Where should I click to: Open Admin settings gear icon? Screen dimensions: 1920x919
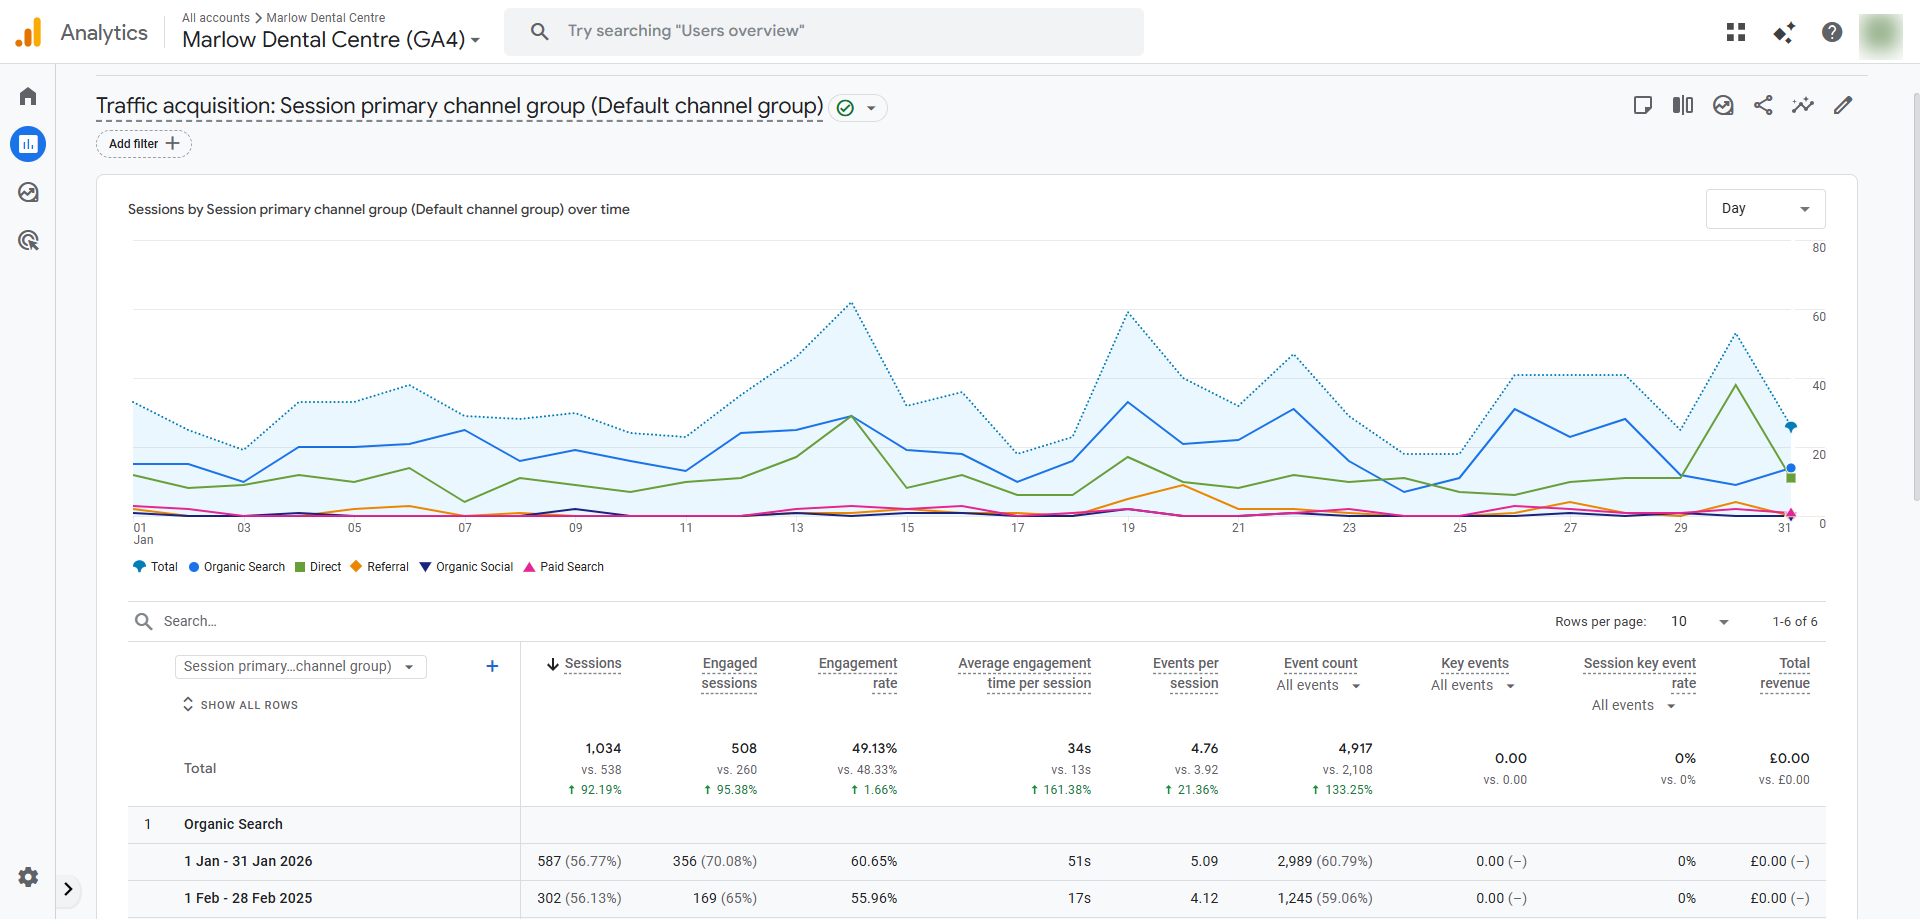coord(28,877)
